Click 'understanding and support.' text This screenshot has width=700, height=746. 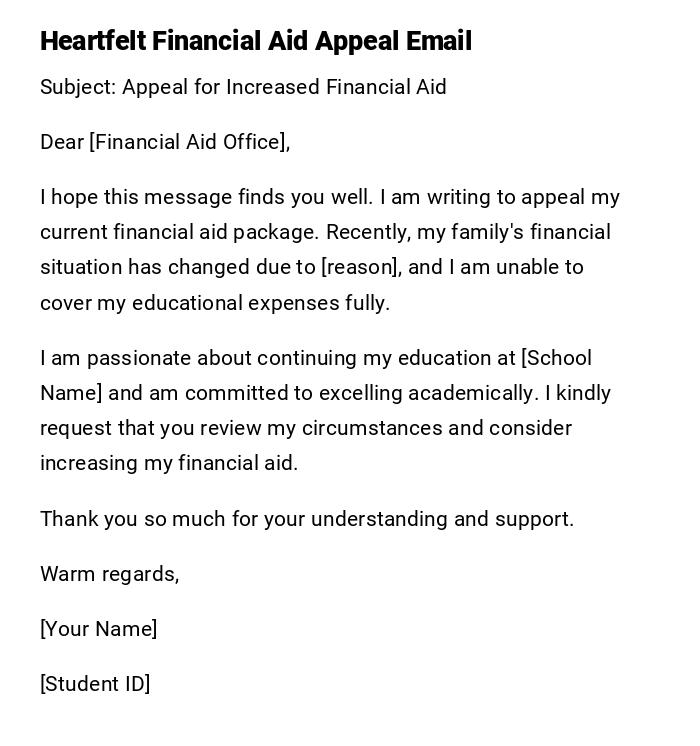pyautogui.click(x=443, y=519)
